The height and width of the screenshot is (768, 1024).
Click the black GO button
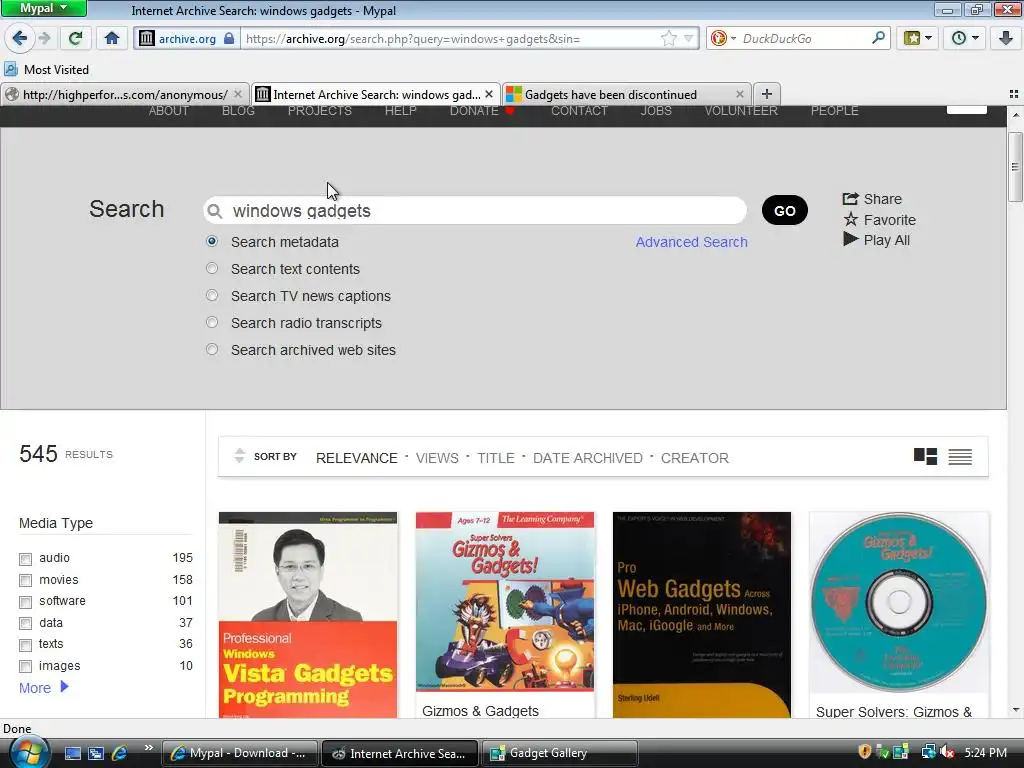tap(784, 210)
